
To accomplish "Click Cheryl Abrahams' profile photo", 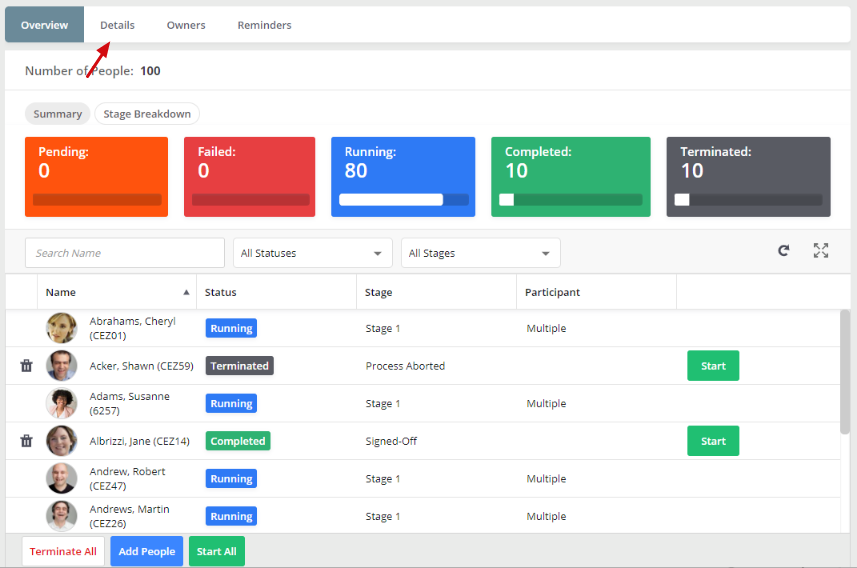I will 61,328.
